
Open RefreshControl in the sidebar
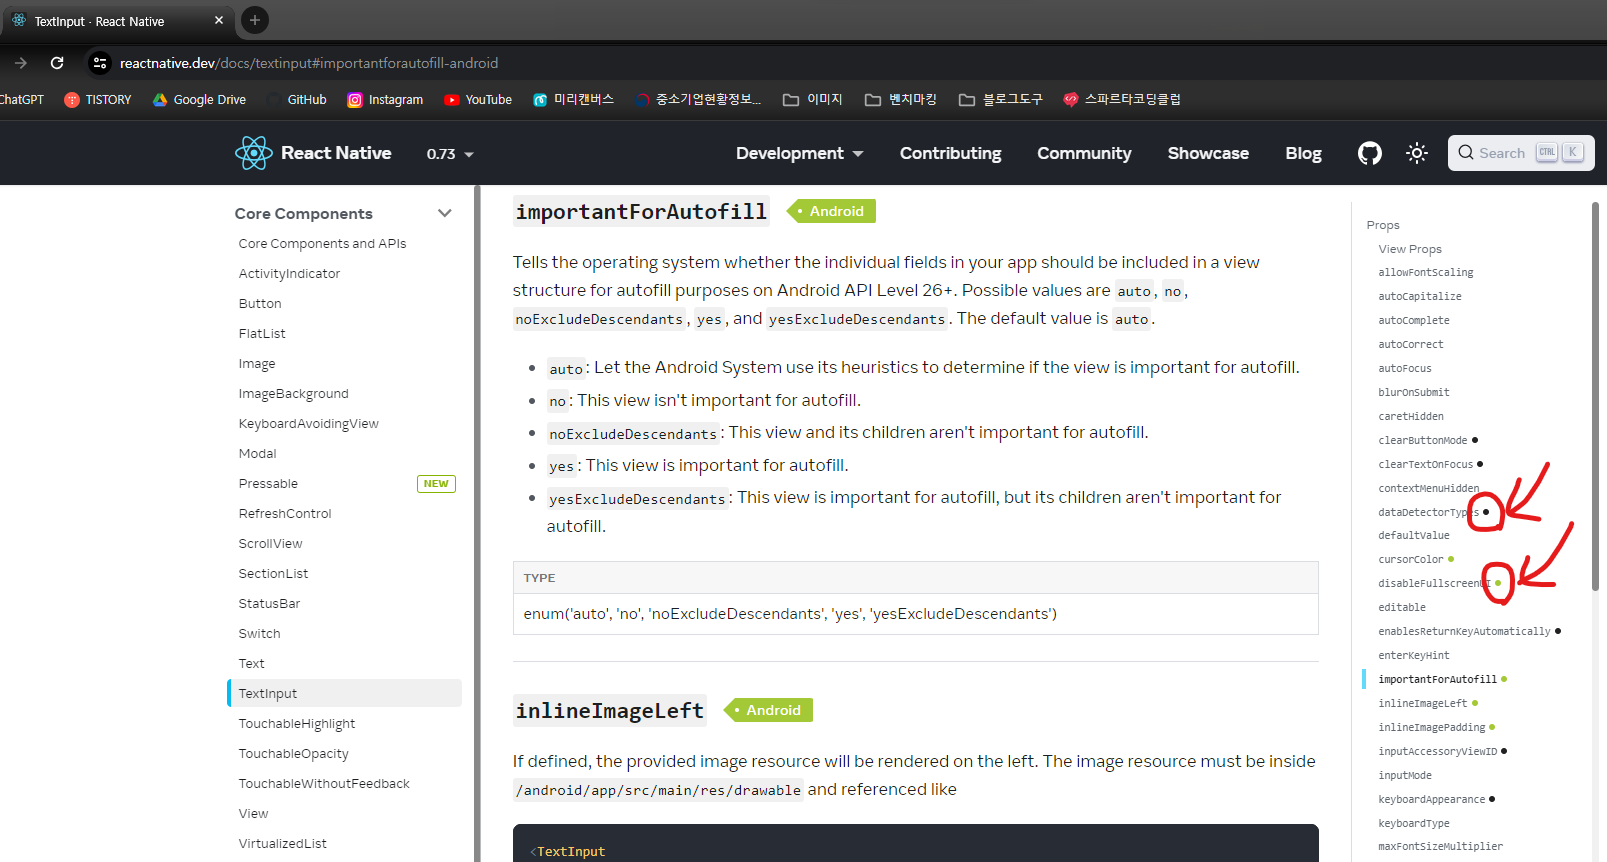pyautogui.click(x=285, y=513)
